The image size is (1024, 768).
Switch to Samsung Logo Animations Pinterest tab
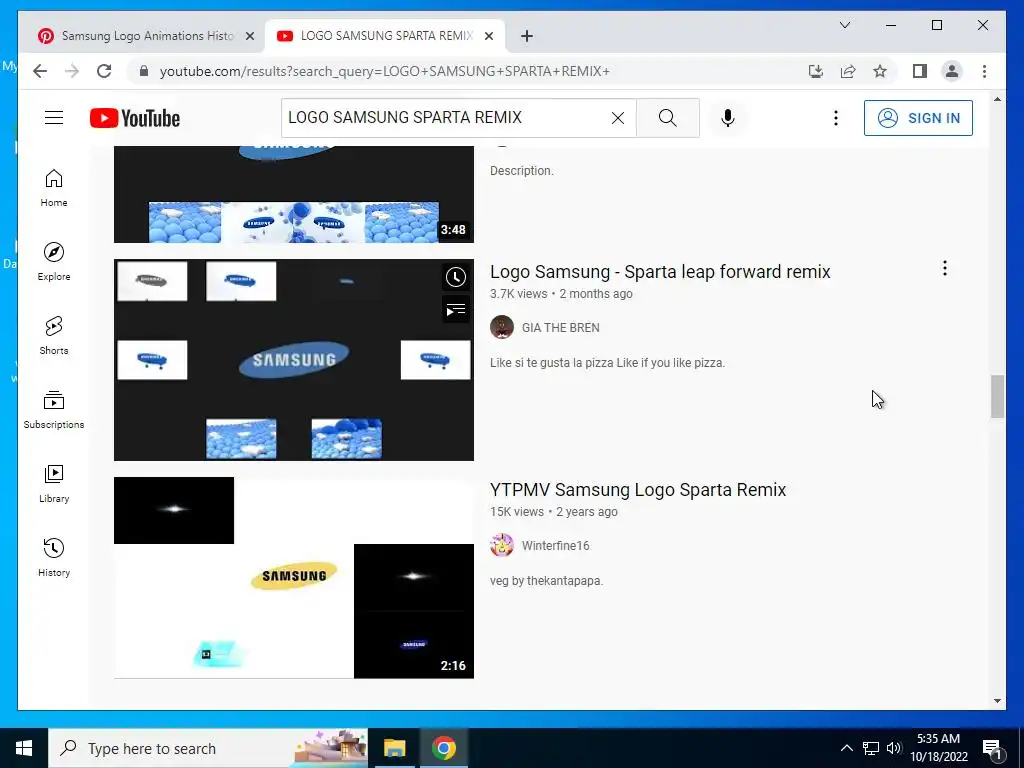point(147,36)
